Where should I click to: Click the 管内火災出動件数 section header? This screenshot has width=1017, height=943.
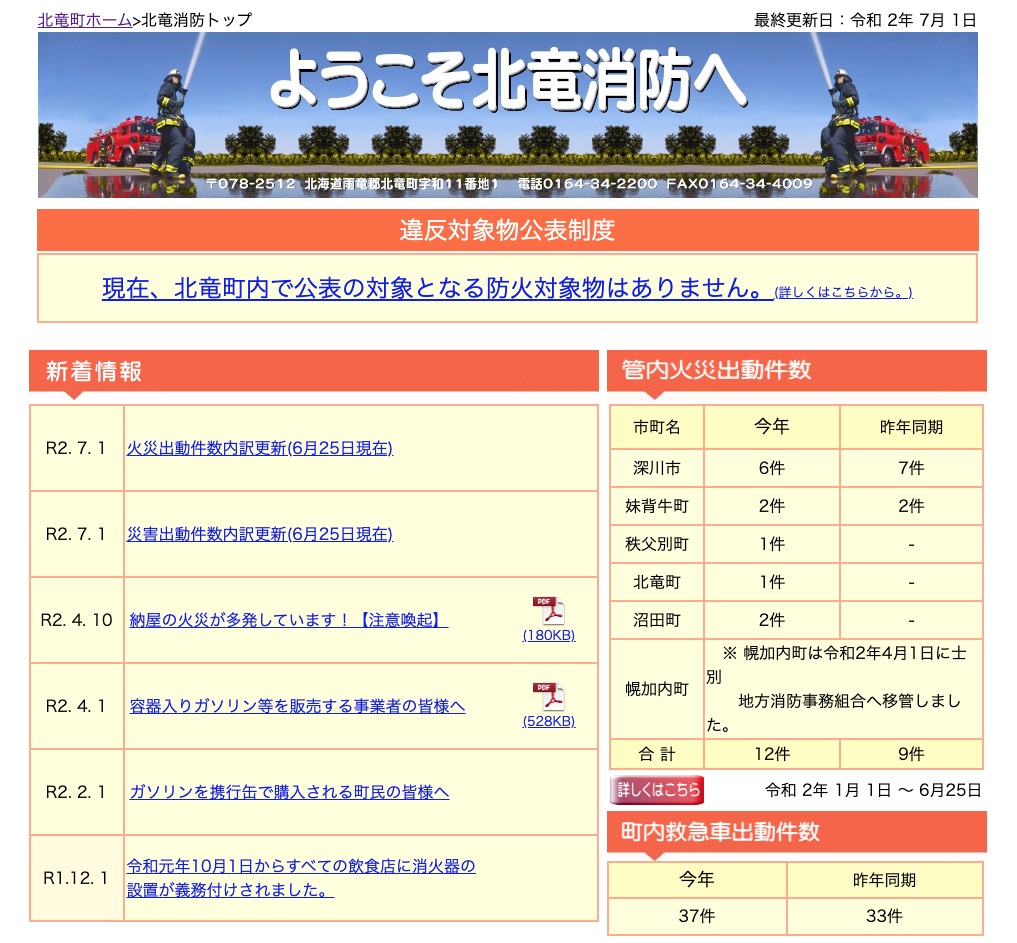[x=716, y=371]
